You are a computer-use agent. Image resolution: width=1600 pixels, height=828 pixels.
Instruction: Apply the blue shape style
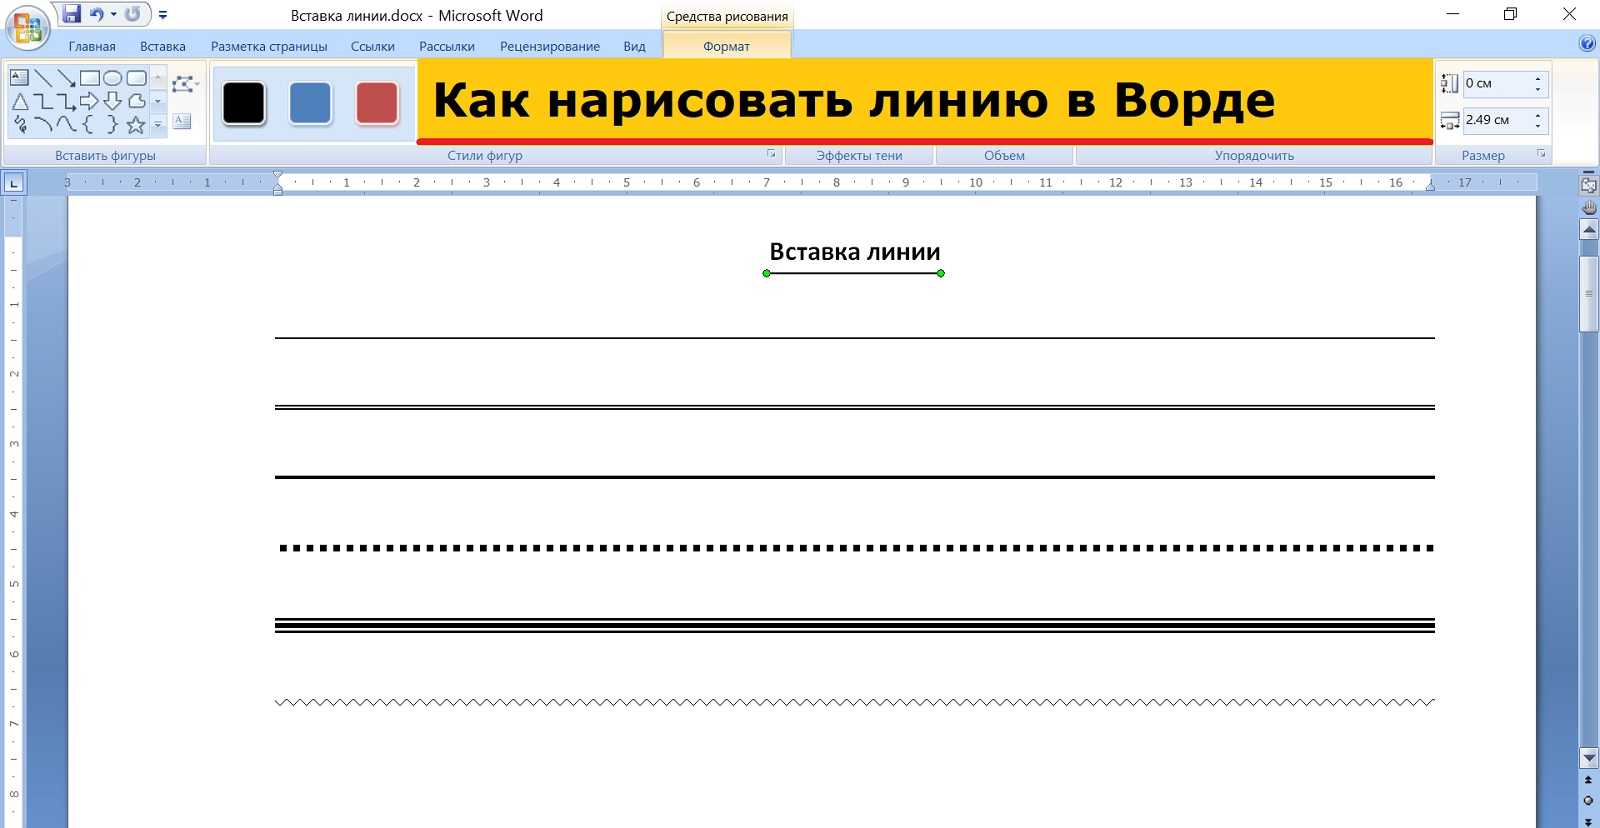coord(310,103)
